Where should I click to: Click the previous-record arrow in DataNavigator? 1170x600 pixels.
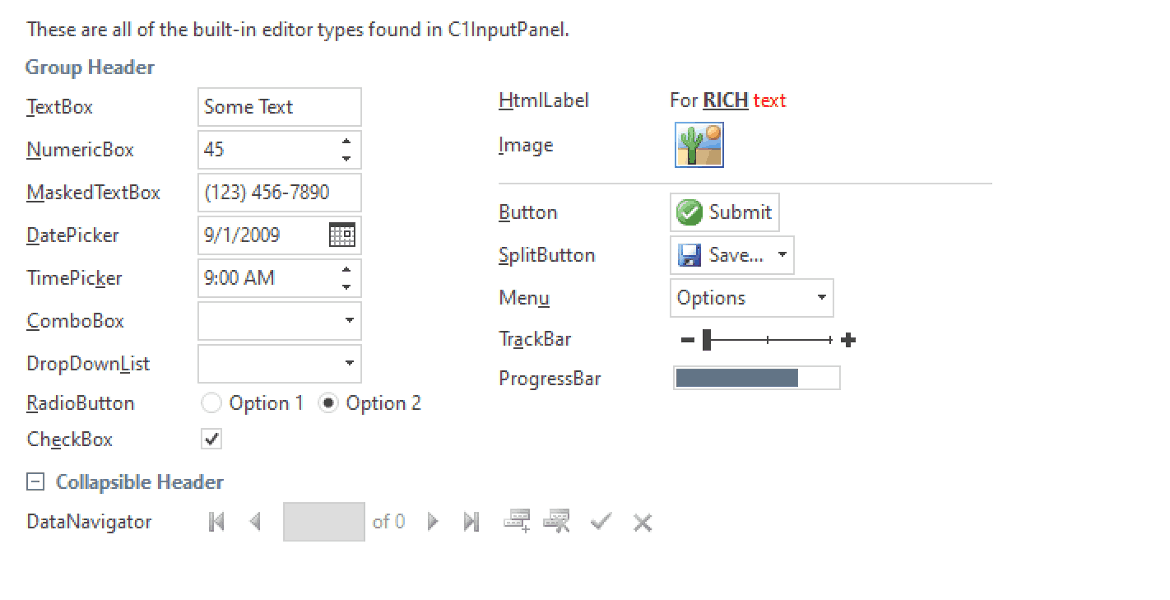pos(254,521)
